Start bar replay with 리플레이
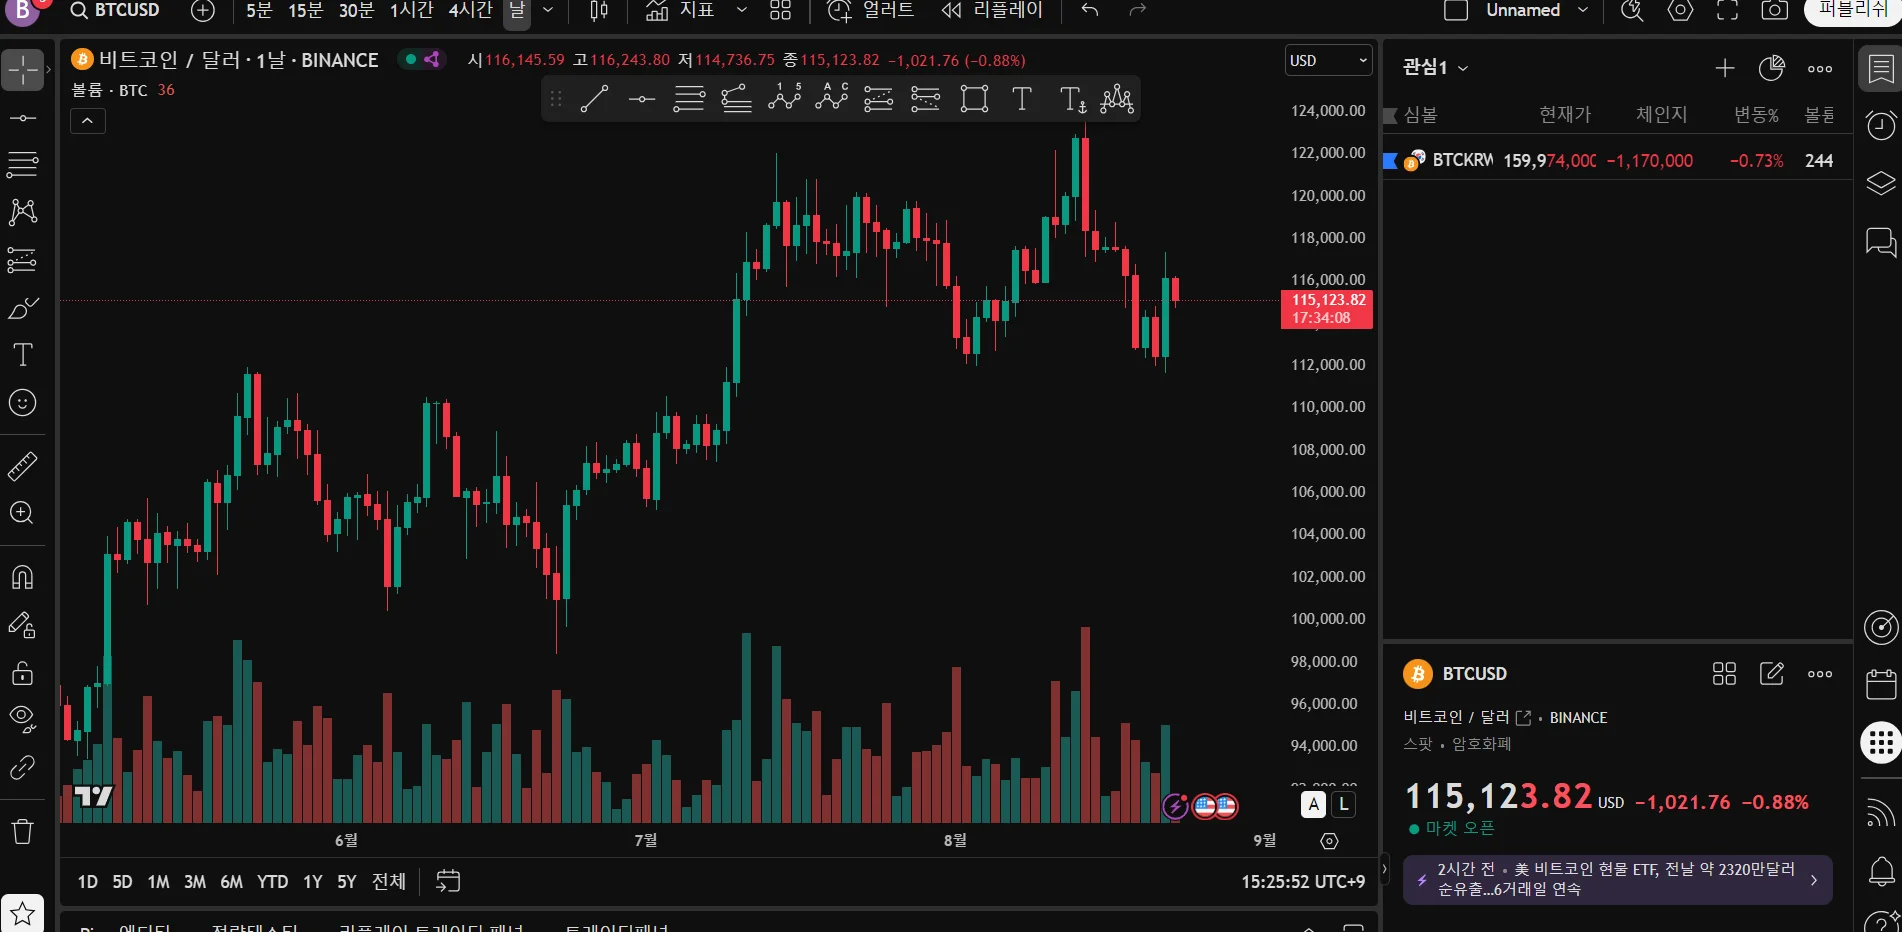 [991, 11]
